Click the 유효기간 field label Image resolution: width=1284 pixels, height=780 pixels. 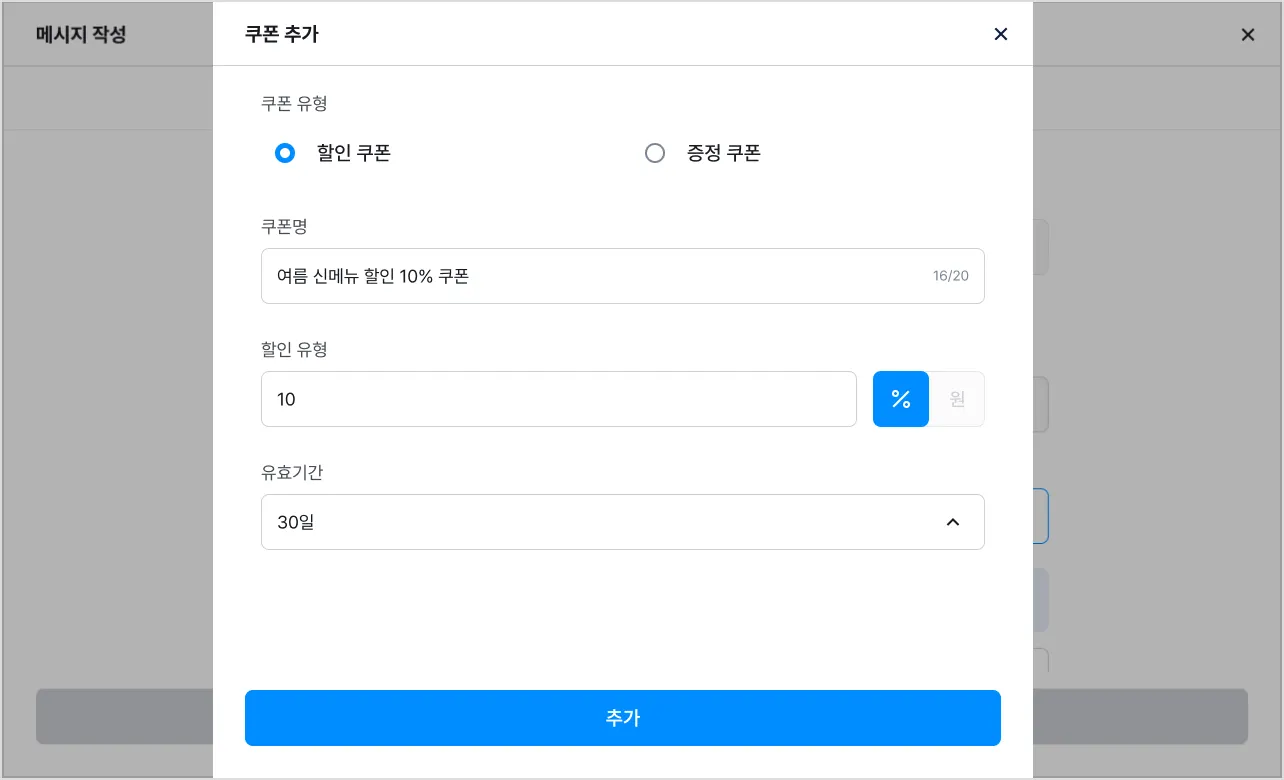tap(292, 472)
